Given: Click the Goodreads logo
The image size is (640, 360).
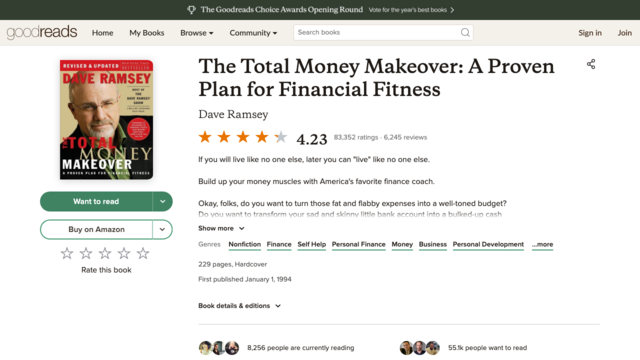Looking at the screenshot, I should click(x=42, y=32).
